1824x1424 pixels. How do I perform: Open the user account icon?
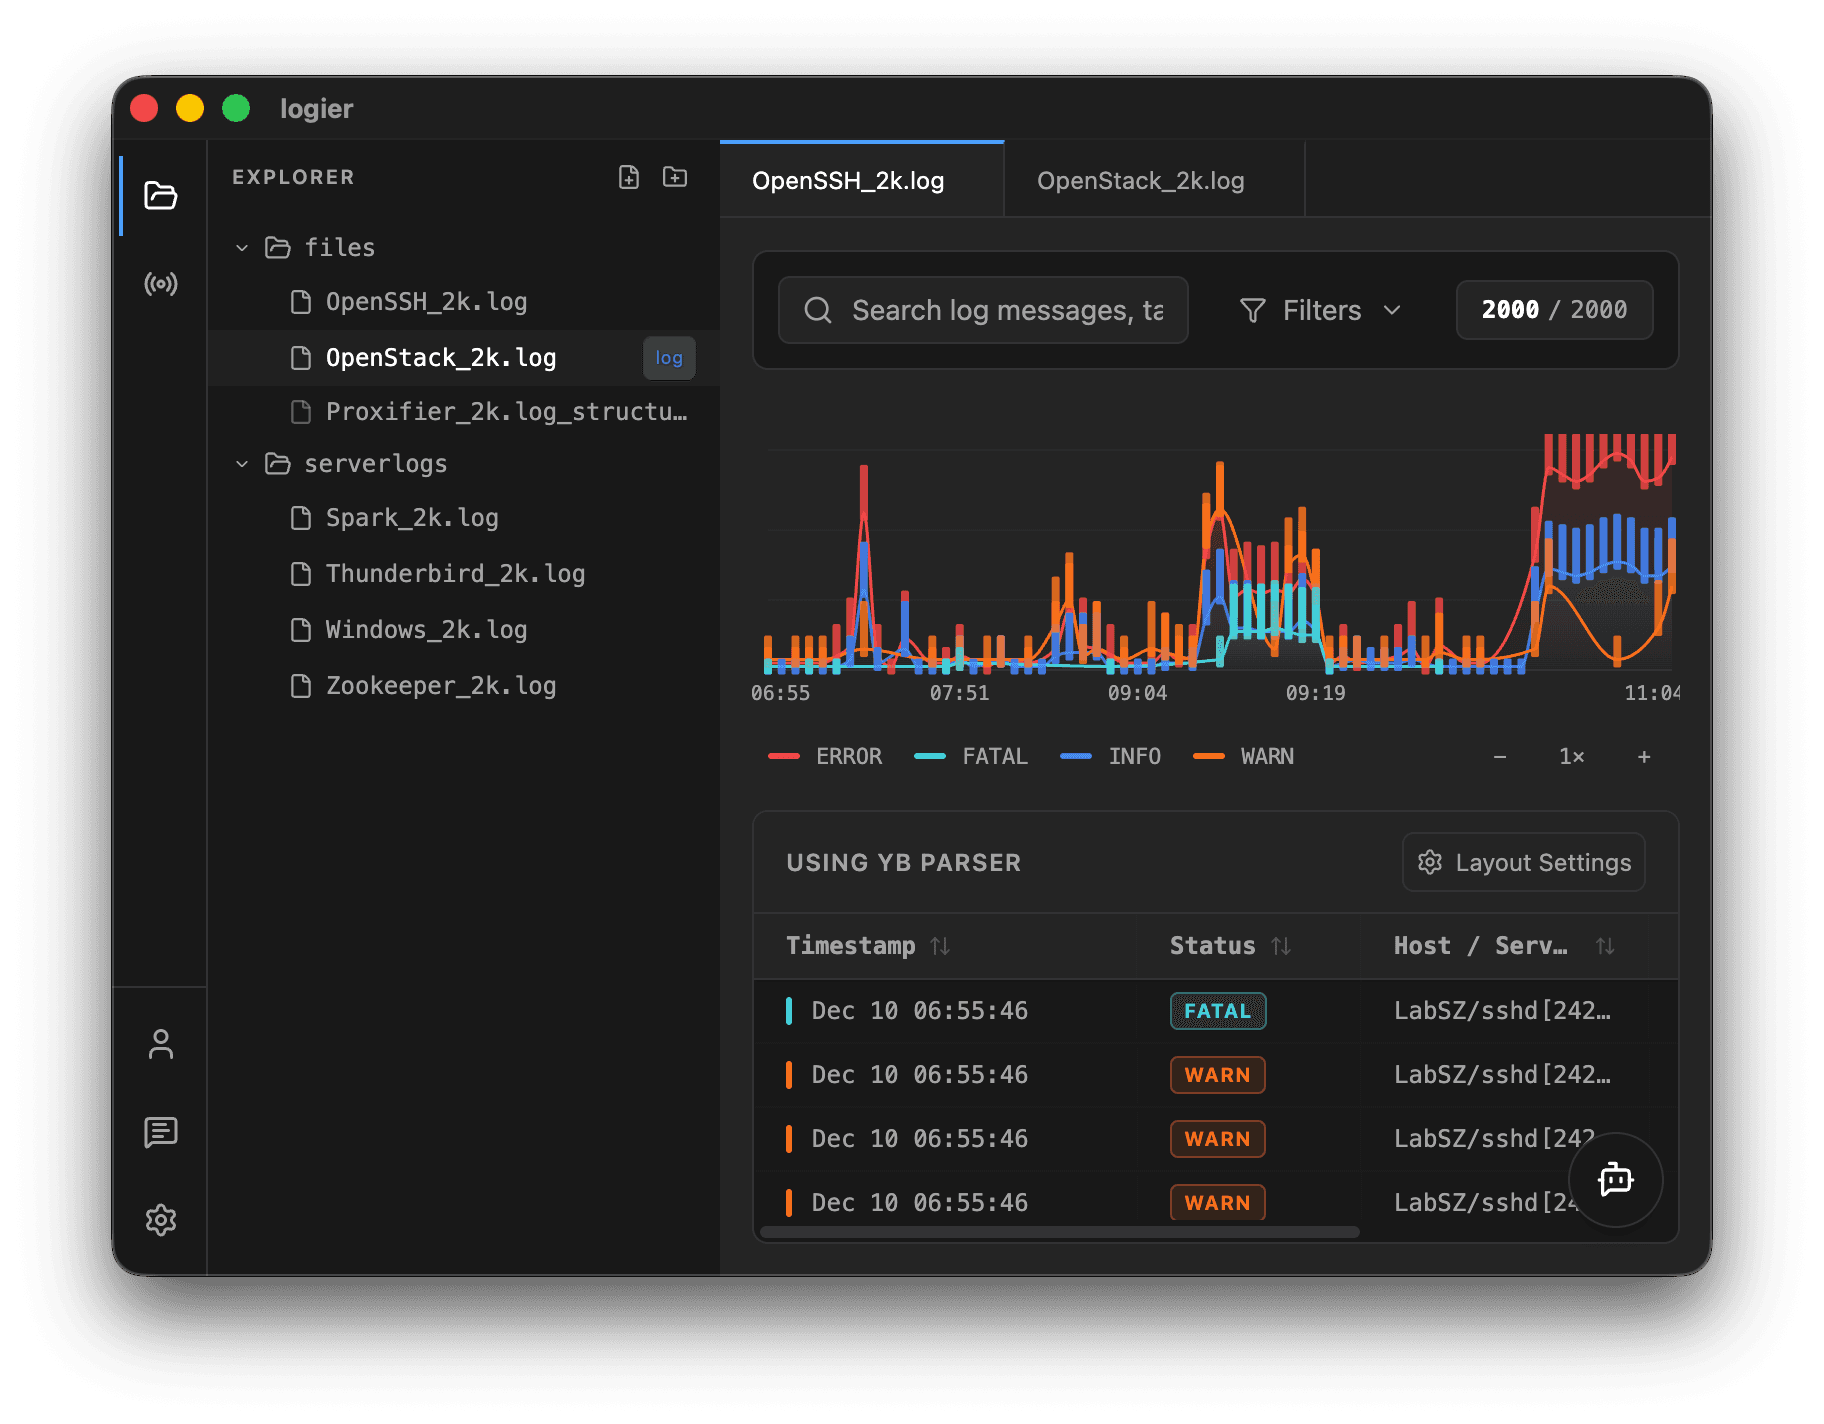coord(160,1044)
